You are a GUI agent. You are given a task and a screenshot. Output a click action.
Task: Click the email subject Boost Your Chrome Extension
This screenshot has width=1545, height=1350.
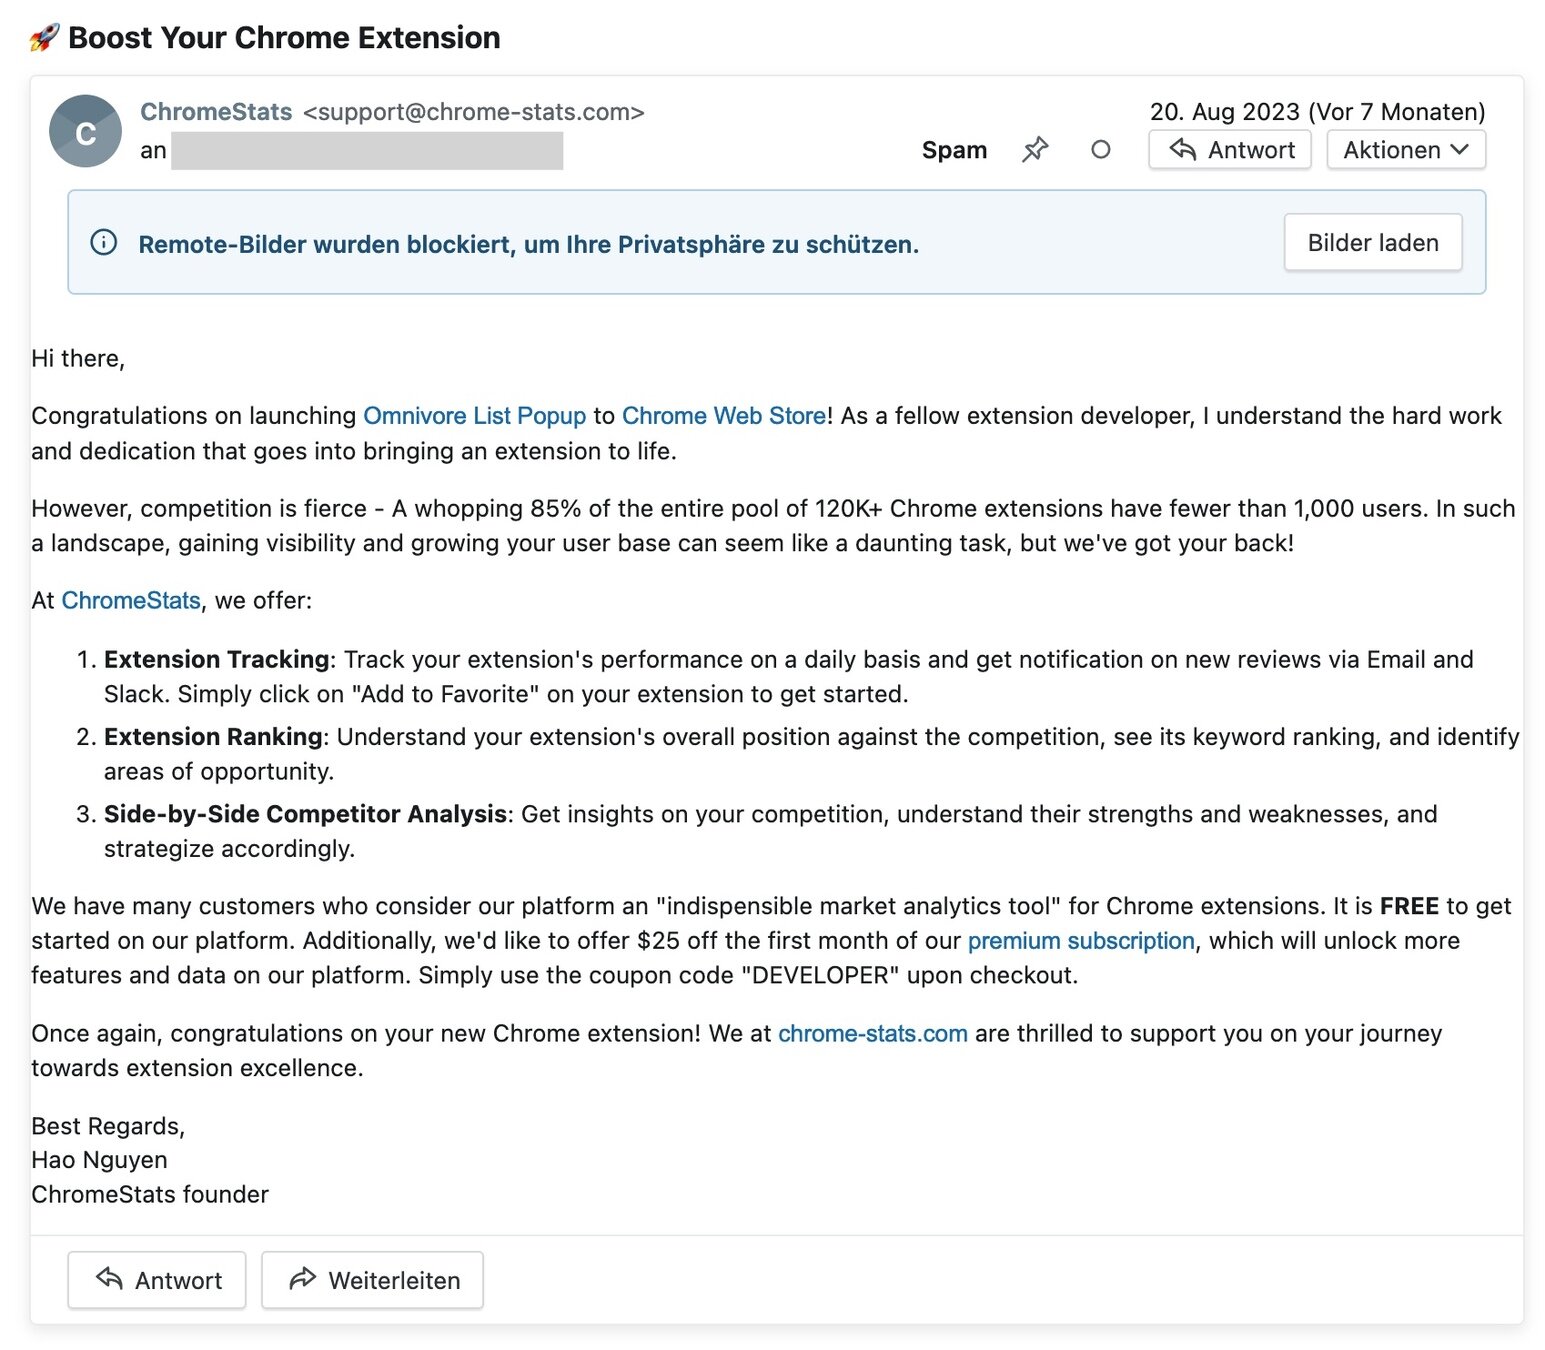coord(284,38)
